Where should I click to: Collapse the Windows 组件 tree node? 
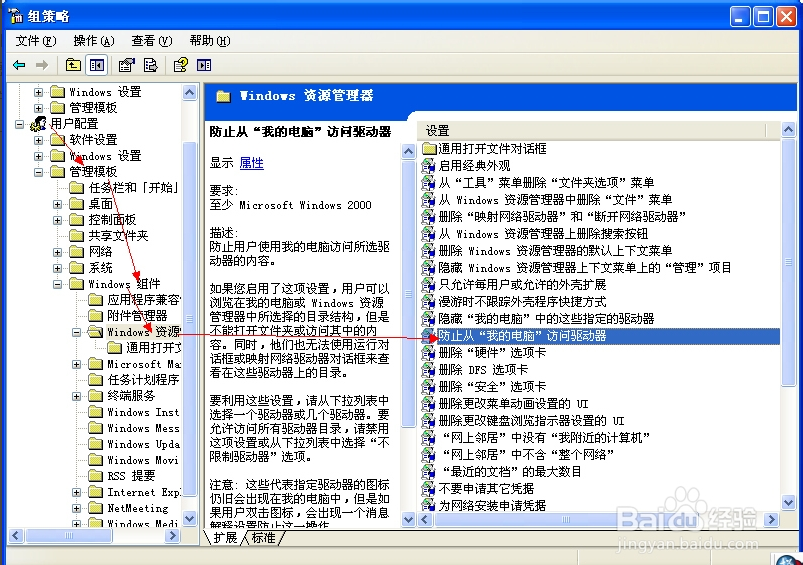57,284
